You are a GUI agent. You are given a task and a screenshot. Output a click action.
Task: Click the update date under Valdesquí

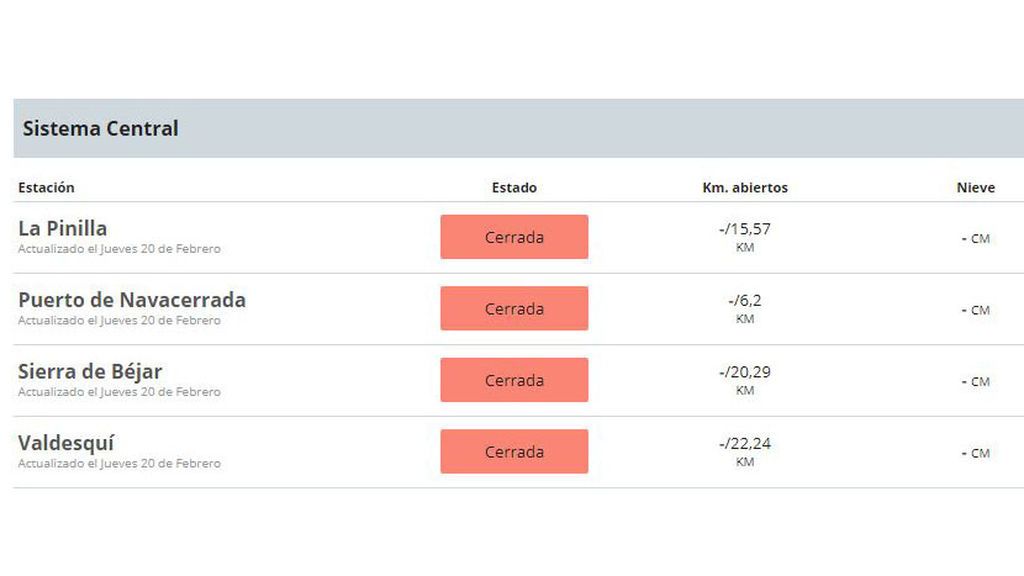[x=120, y=464]
